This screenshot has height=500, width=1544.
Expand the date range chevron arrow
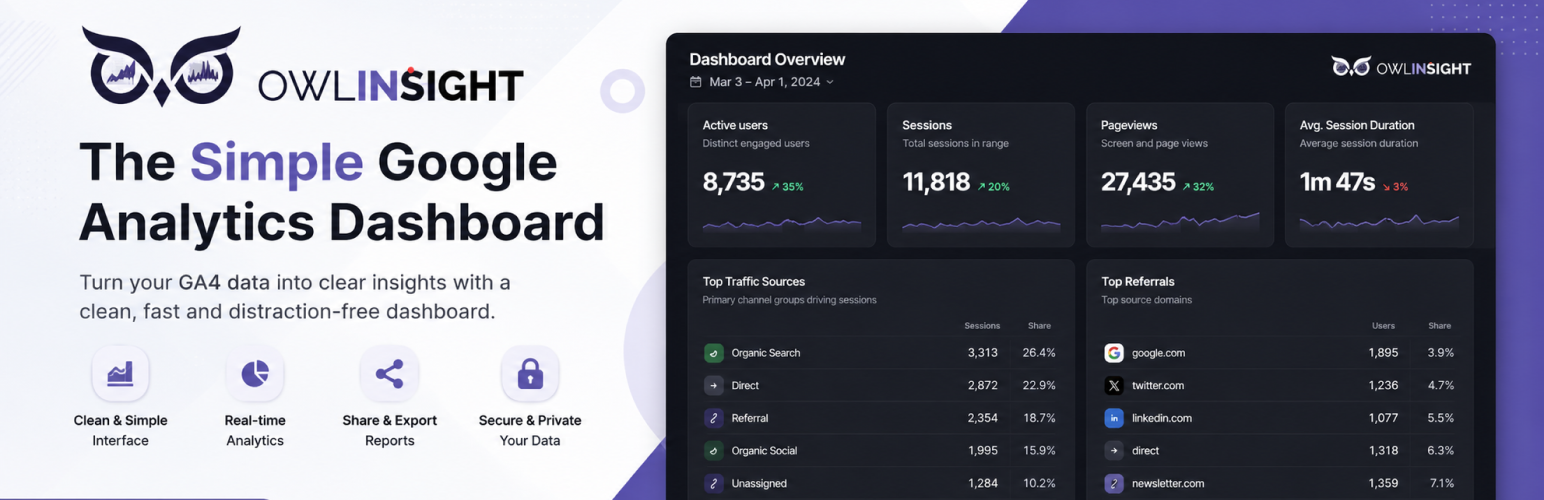pyautogui.click(x=829, y=82)
